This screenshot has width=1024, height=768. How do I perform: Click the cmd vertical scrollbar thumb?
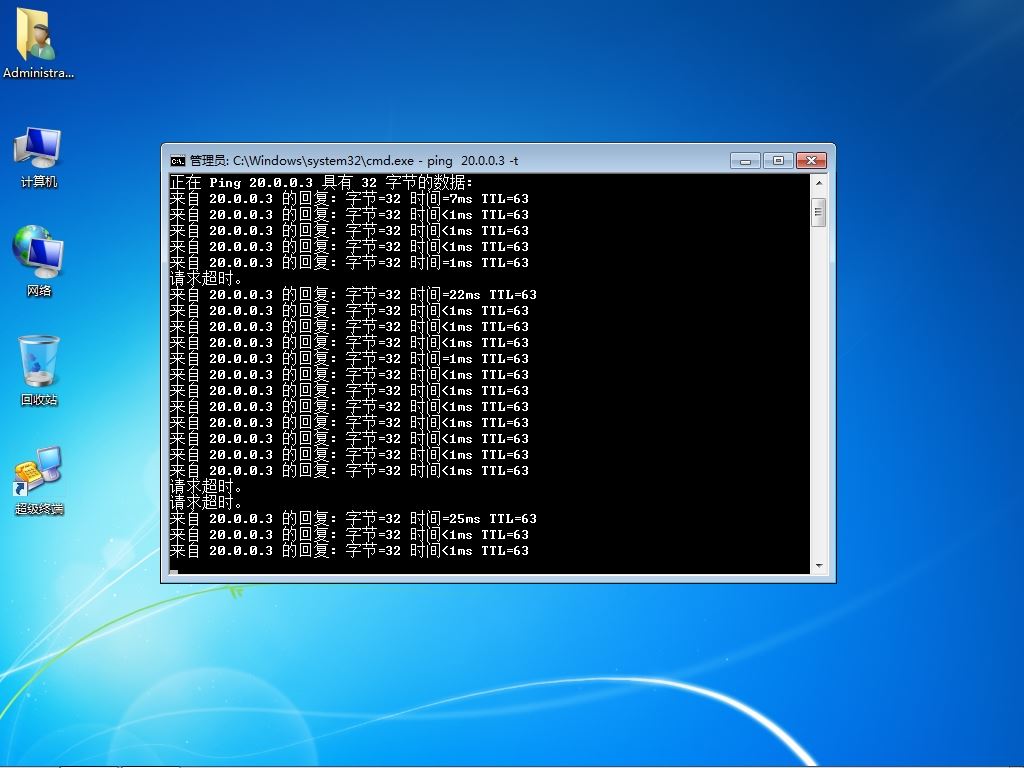tap(819, 212)
